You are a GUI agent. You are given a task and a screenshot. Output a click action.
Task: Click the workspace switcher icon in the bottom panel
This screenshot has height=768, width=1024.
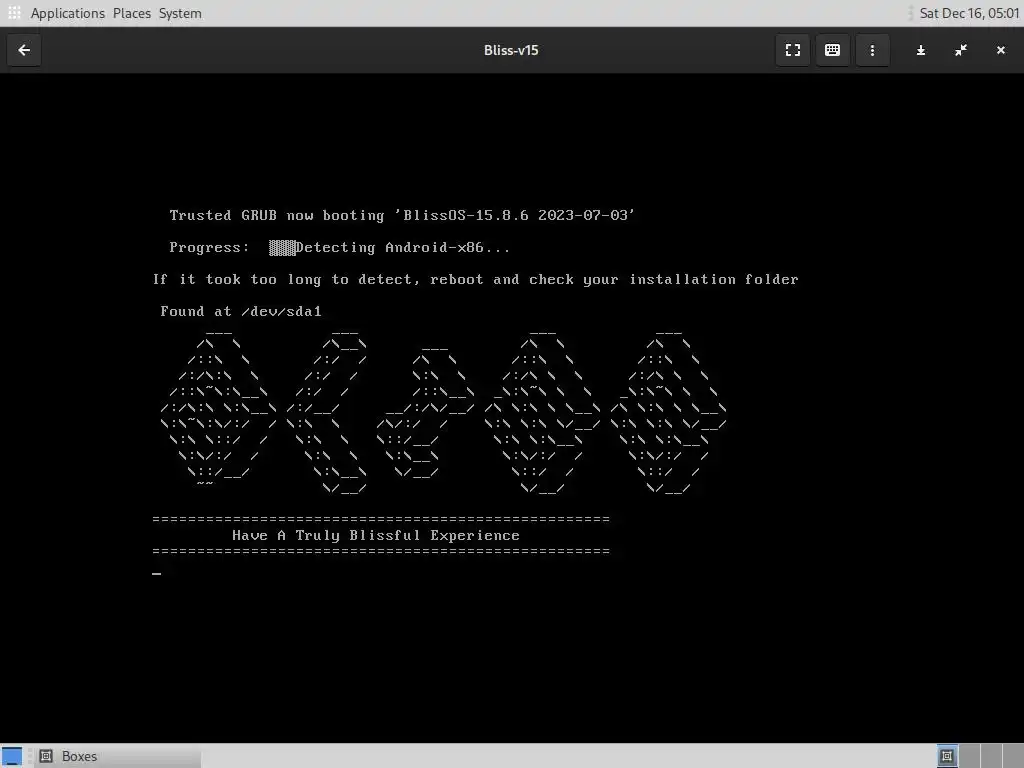[947, 756]
